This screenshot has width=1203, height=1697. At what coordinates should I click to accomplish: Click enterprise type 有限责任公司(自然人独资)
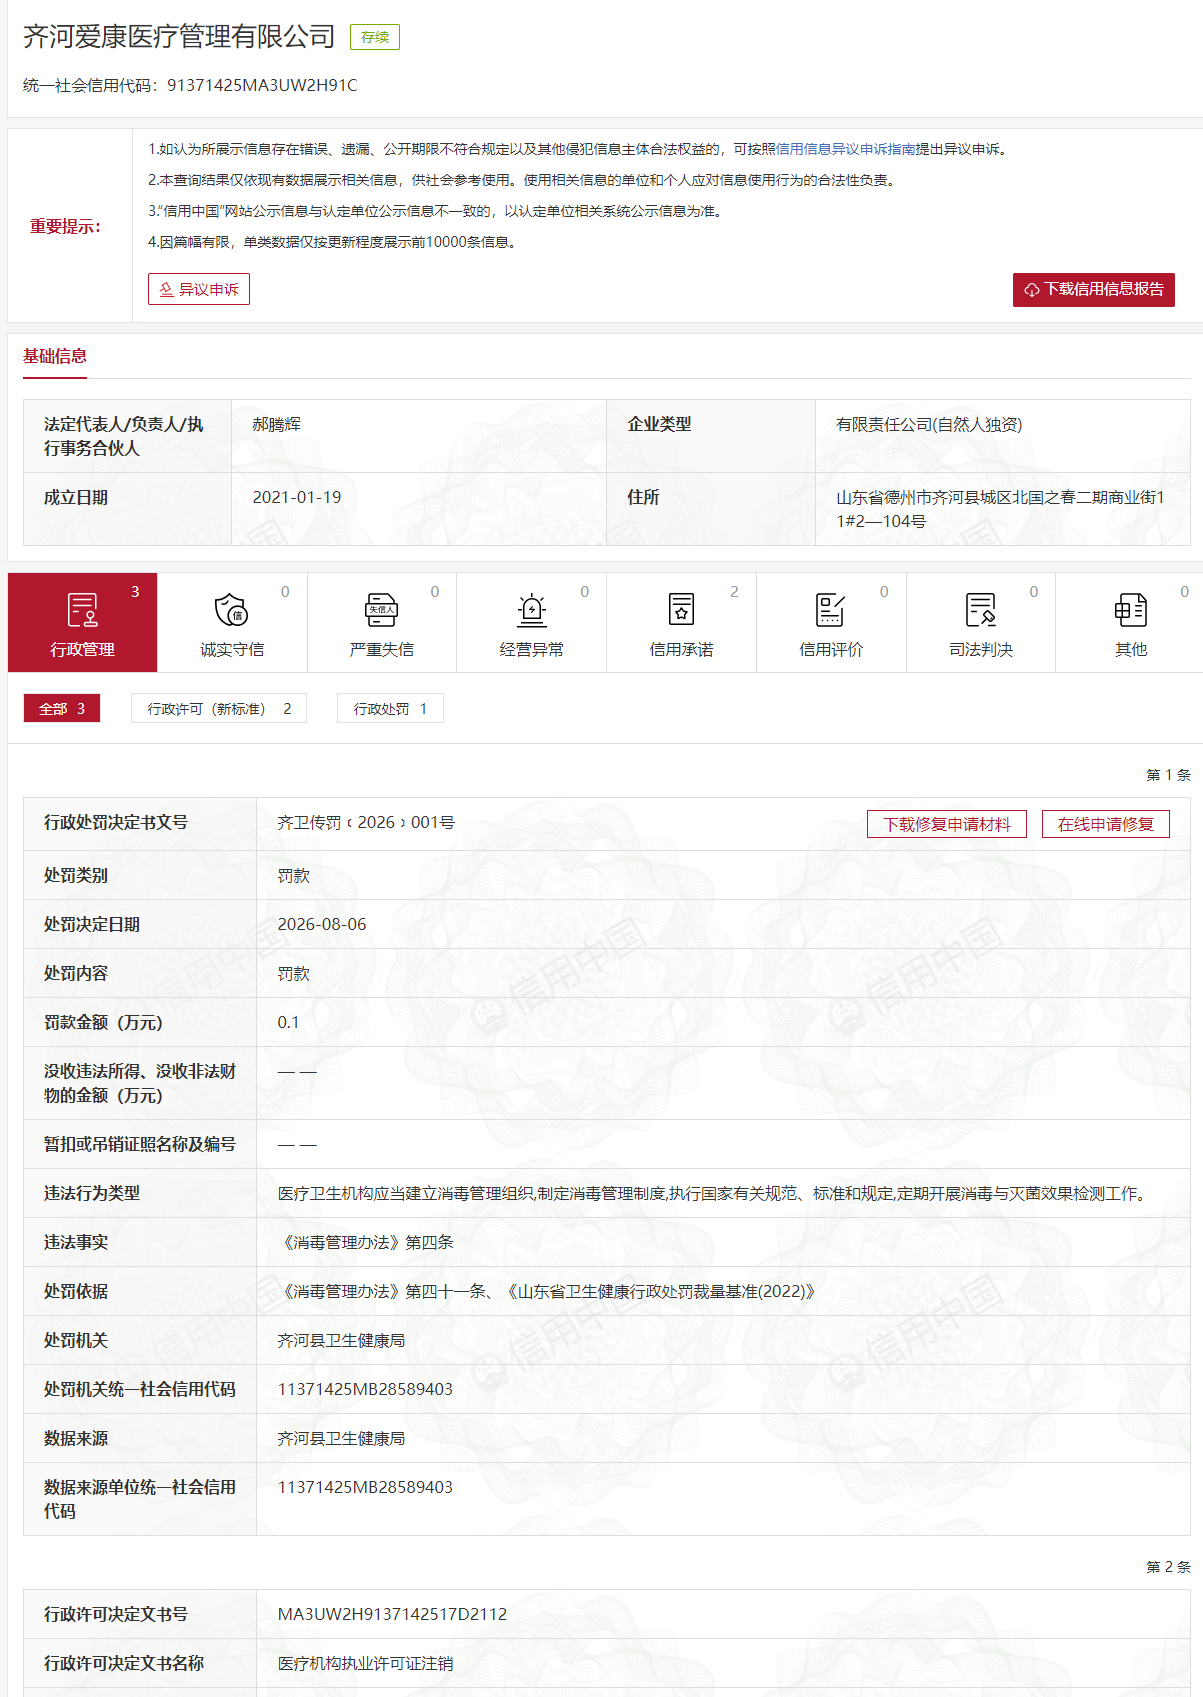(929, 424)
